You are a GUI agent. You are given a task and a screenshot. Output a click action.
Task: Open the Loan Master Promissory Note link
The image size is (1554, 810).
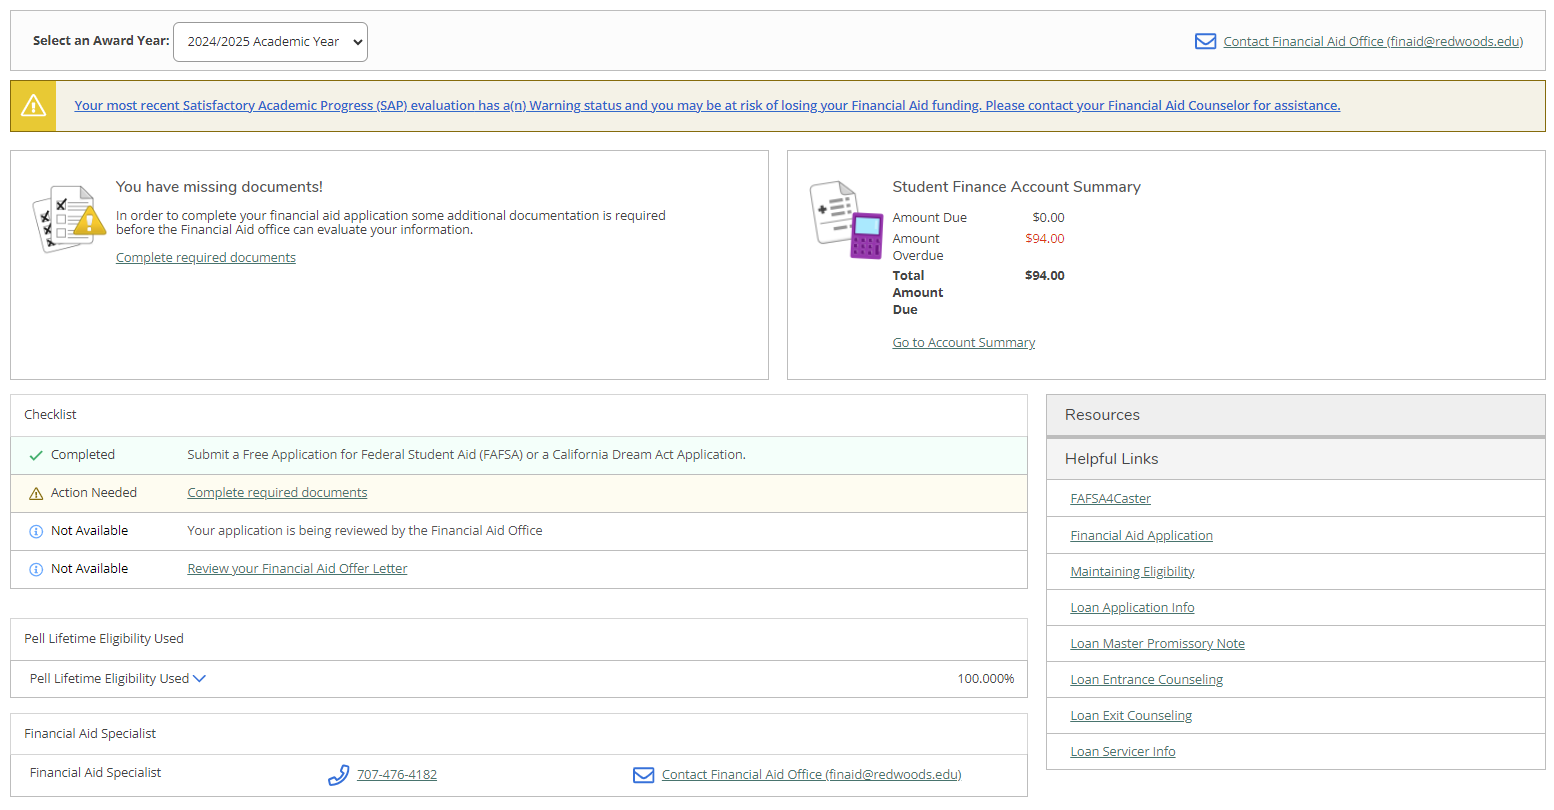click(1157, 644)
